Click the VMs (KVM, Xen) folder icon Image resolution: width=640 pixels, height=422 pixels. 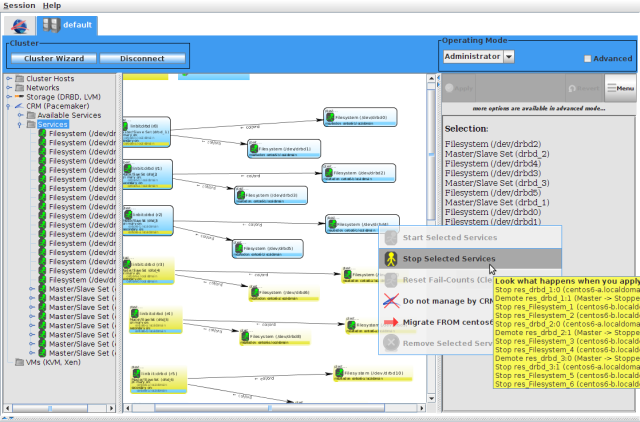coord(18,362)
